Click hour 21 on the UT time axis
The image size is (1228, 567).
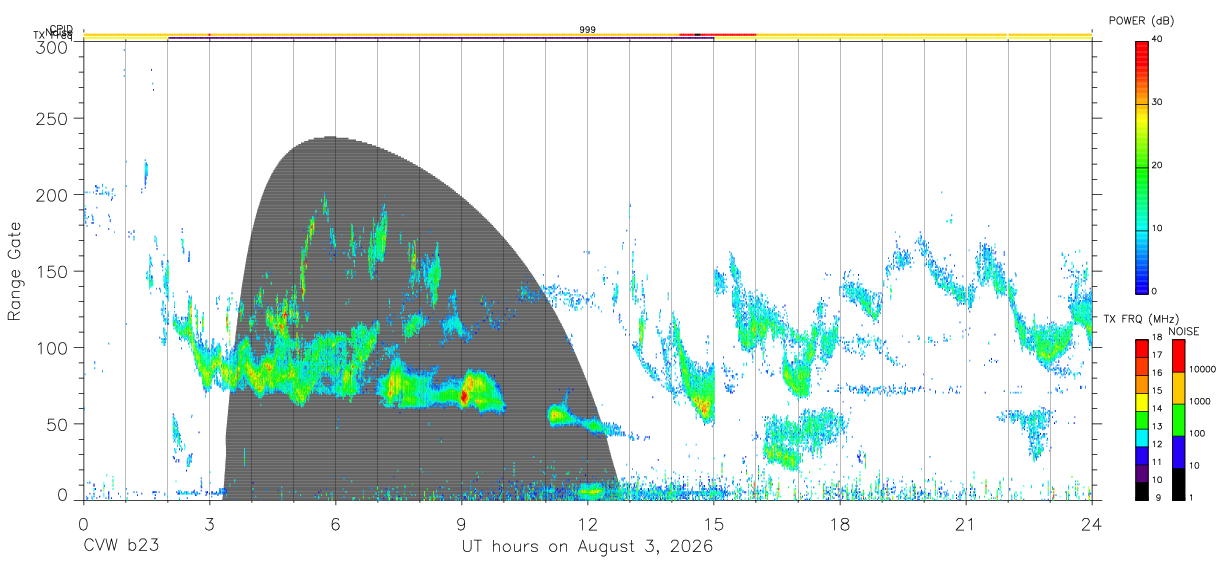966,524
